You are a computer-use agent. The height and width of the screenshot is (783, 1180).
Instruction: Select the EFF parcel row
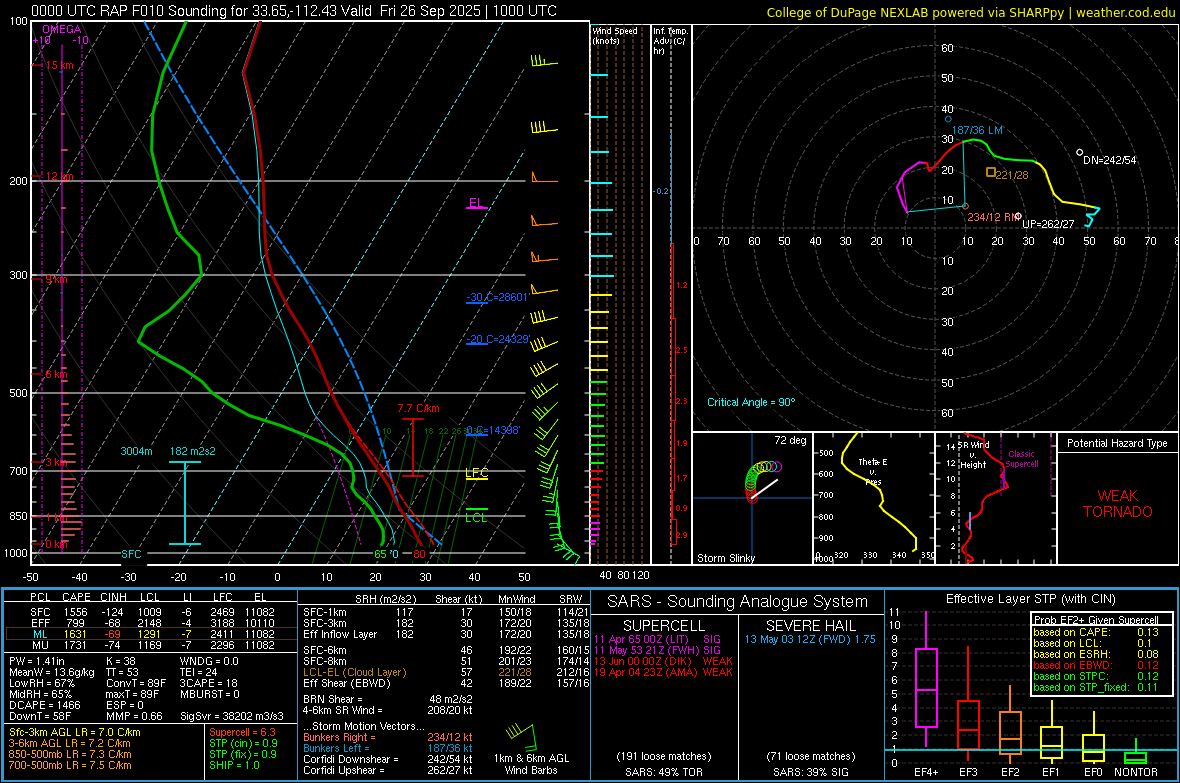pos(151,623)
